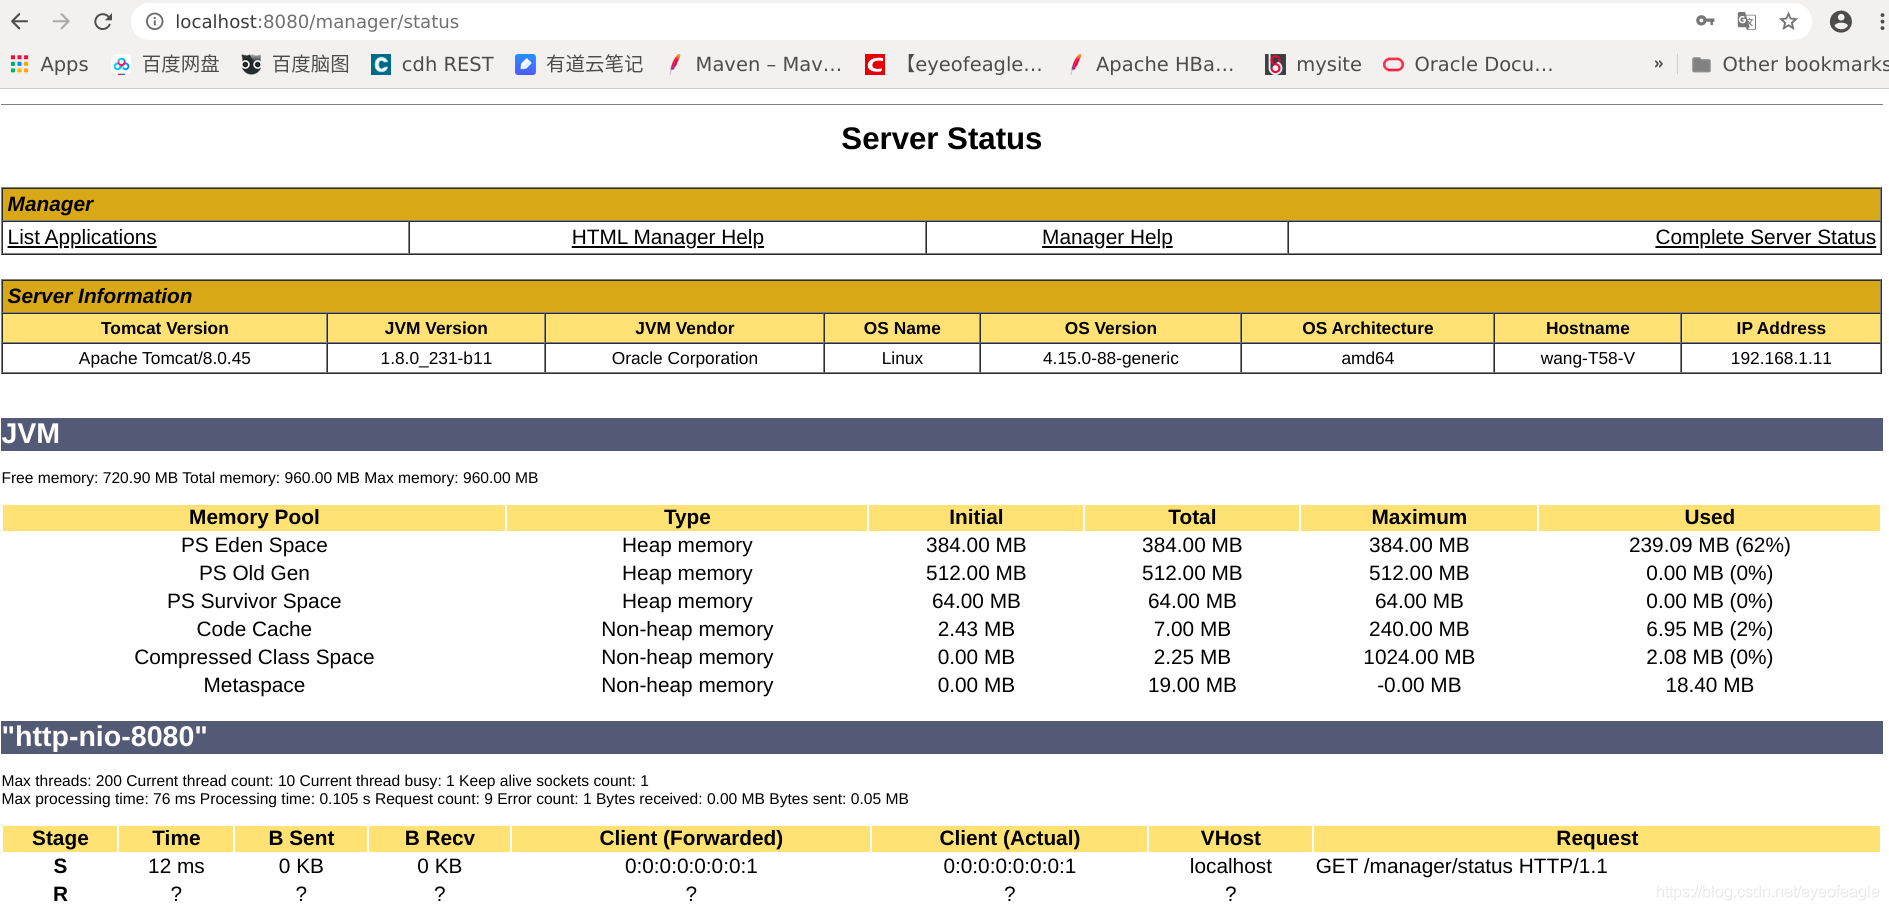
Task: Click the amd64 OS architecture cell
Action: pyautogui.click(x=1367, y=358)
